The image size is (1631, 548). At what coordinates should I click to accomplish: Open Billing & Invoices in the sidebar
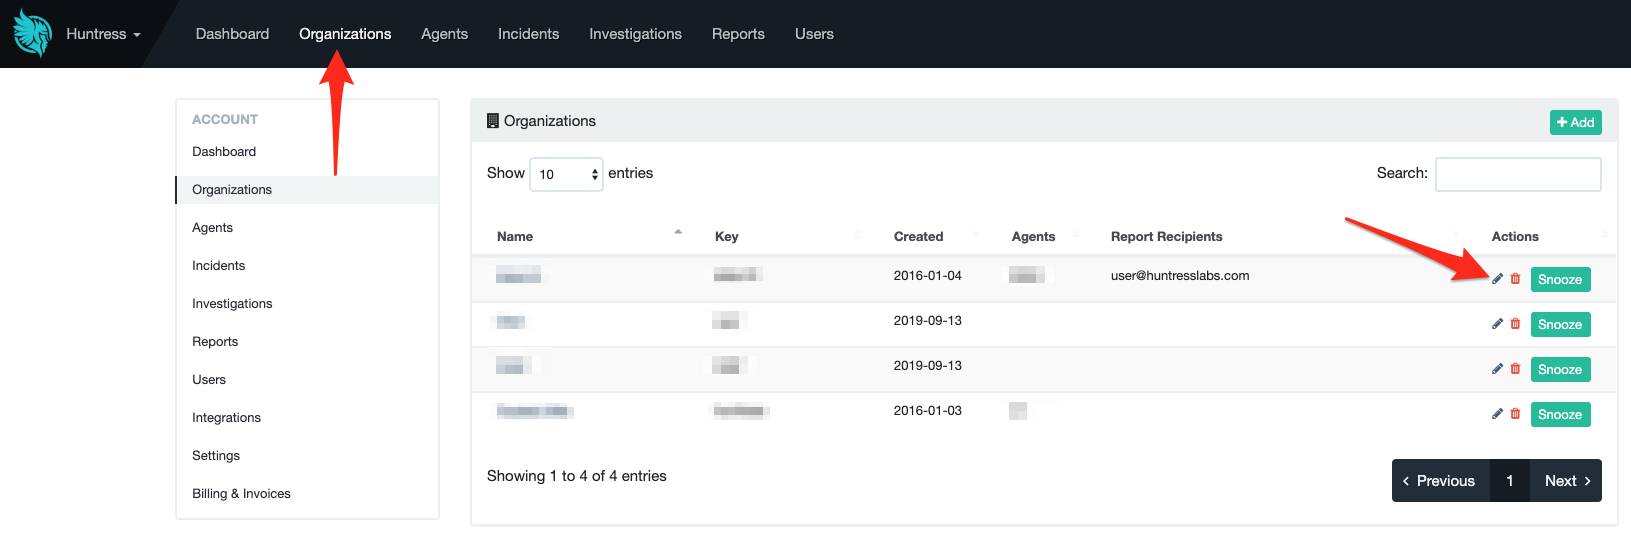[241, 494]
